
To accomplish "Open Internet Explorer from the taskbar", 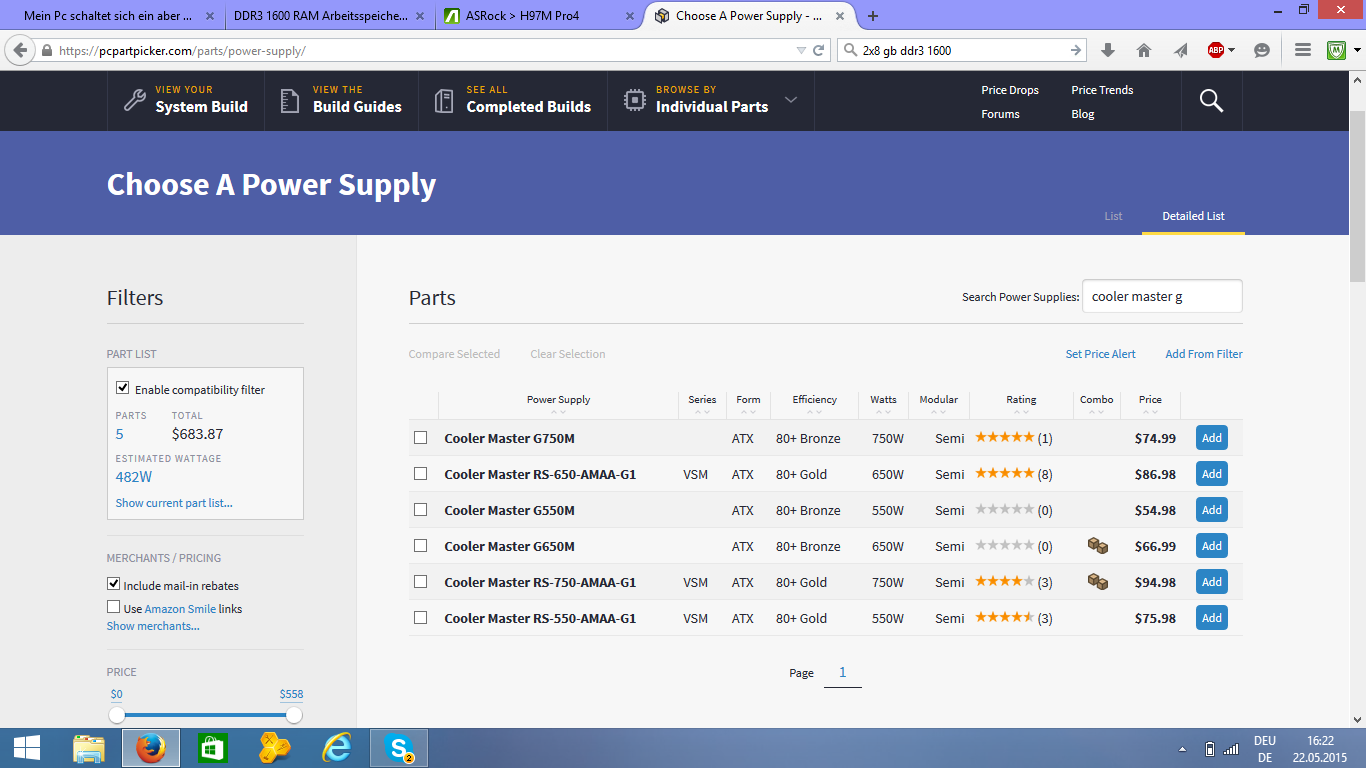I will [x=337, y=748].
